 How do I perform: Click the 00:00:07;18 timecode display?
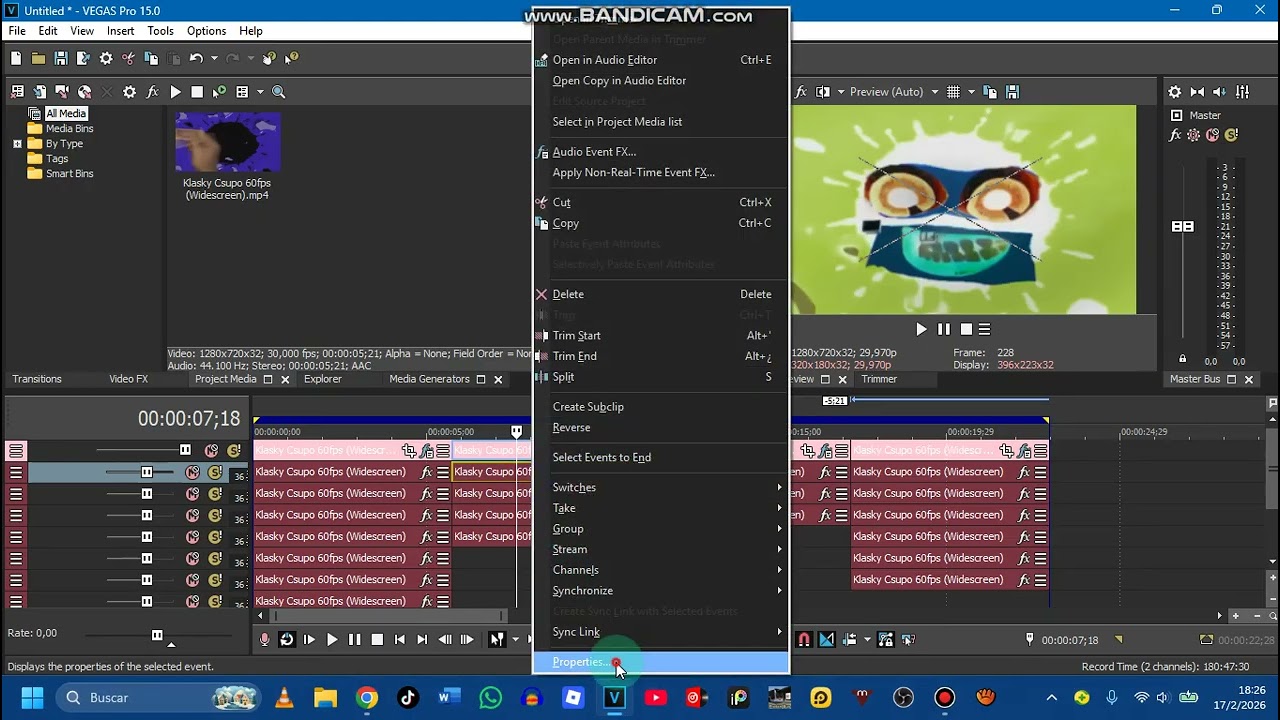click(189, 419)
